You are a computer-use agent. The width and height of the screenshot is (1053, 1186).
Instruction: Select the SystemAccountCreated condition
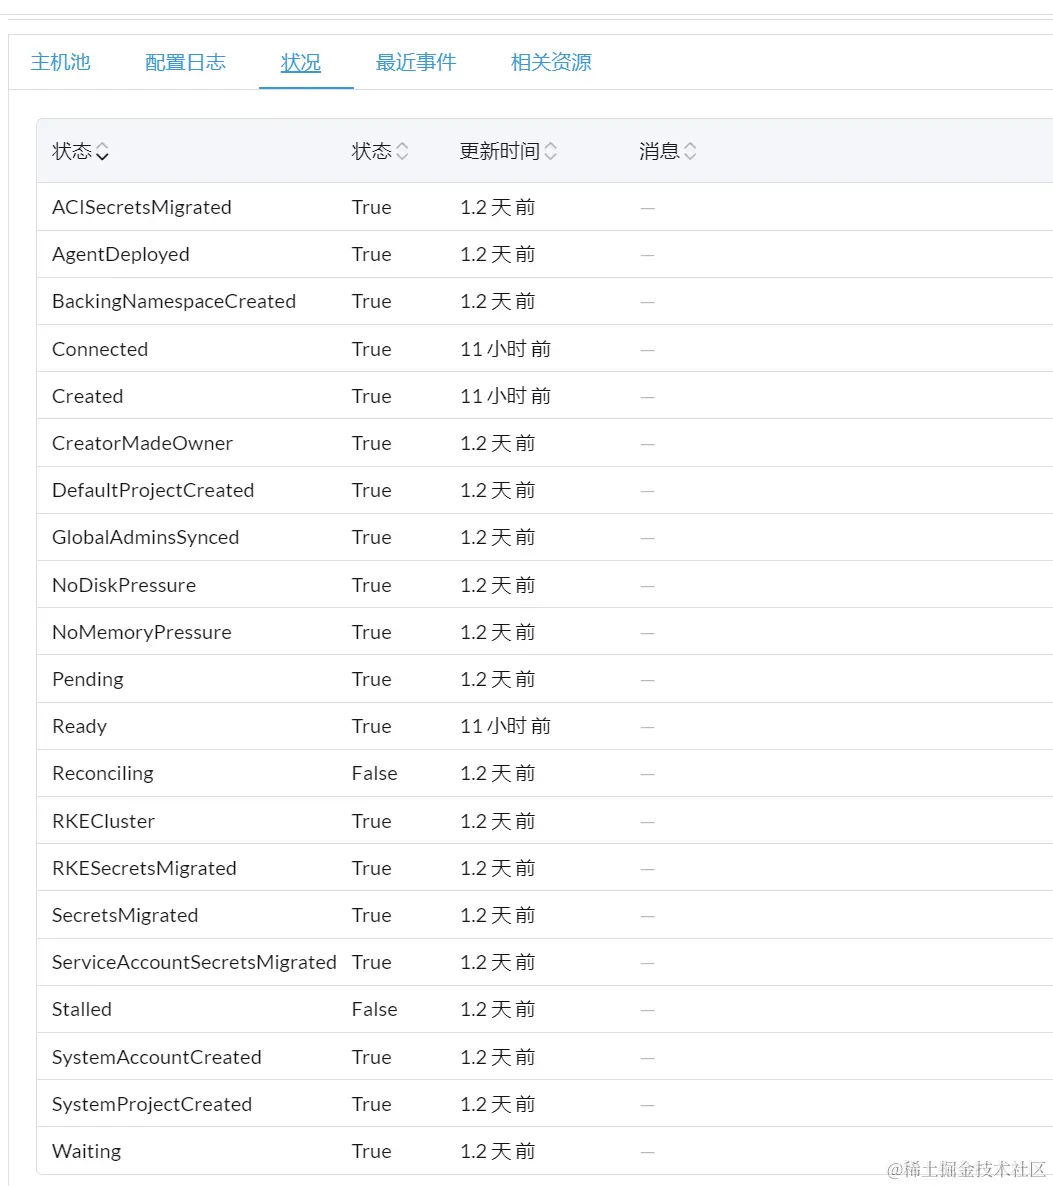(157, 1057)
